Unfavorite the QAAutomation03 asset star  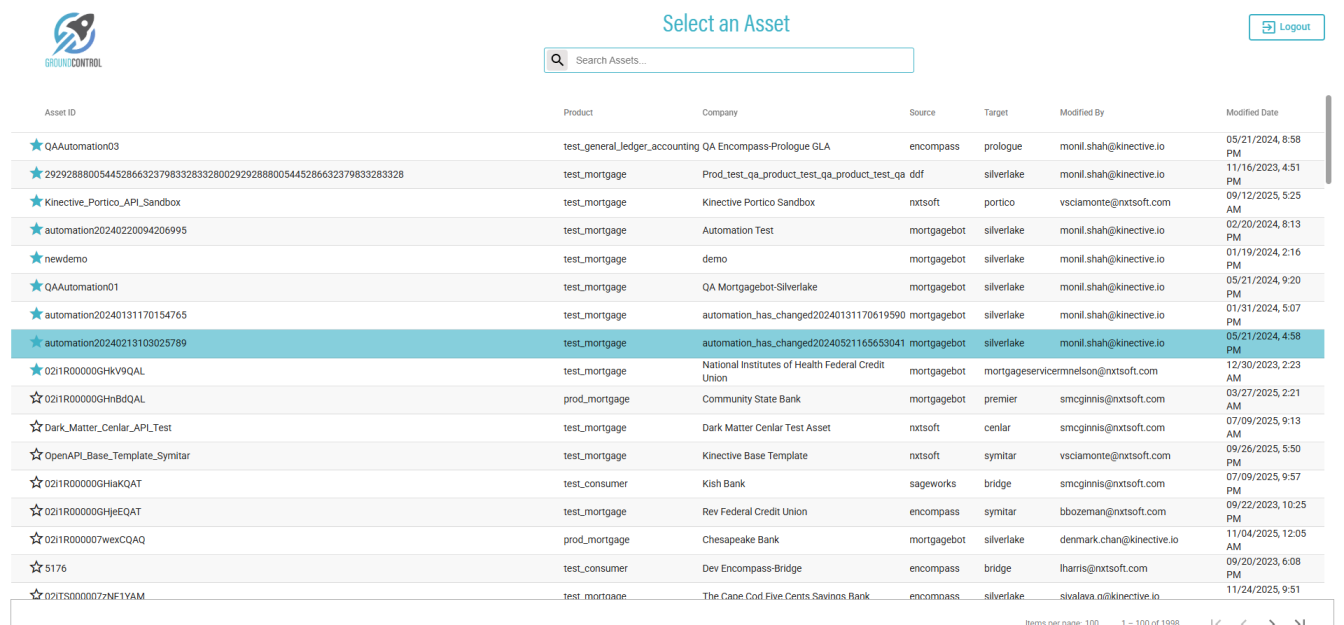click(x=36, y=145)
